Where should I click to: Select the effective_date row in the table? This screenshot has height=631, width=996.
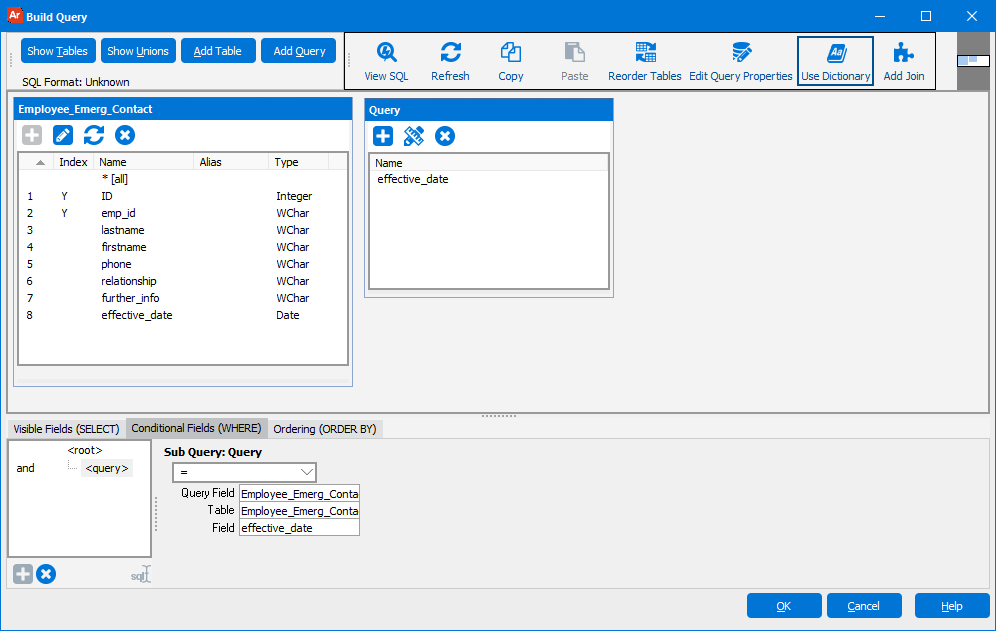click(x=137, y=315)
